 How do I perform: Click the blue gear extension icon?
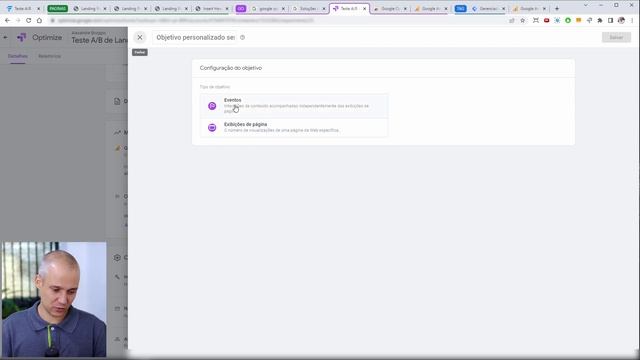tap(557, 20)
